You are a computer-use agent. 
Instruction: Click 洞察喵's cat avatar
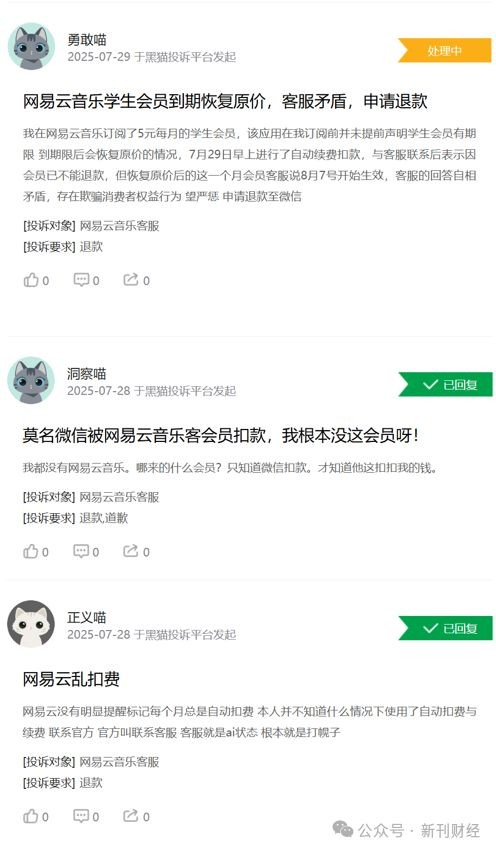pos(31,380)
